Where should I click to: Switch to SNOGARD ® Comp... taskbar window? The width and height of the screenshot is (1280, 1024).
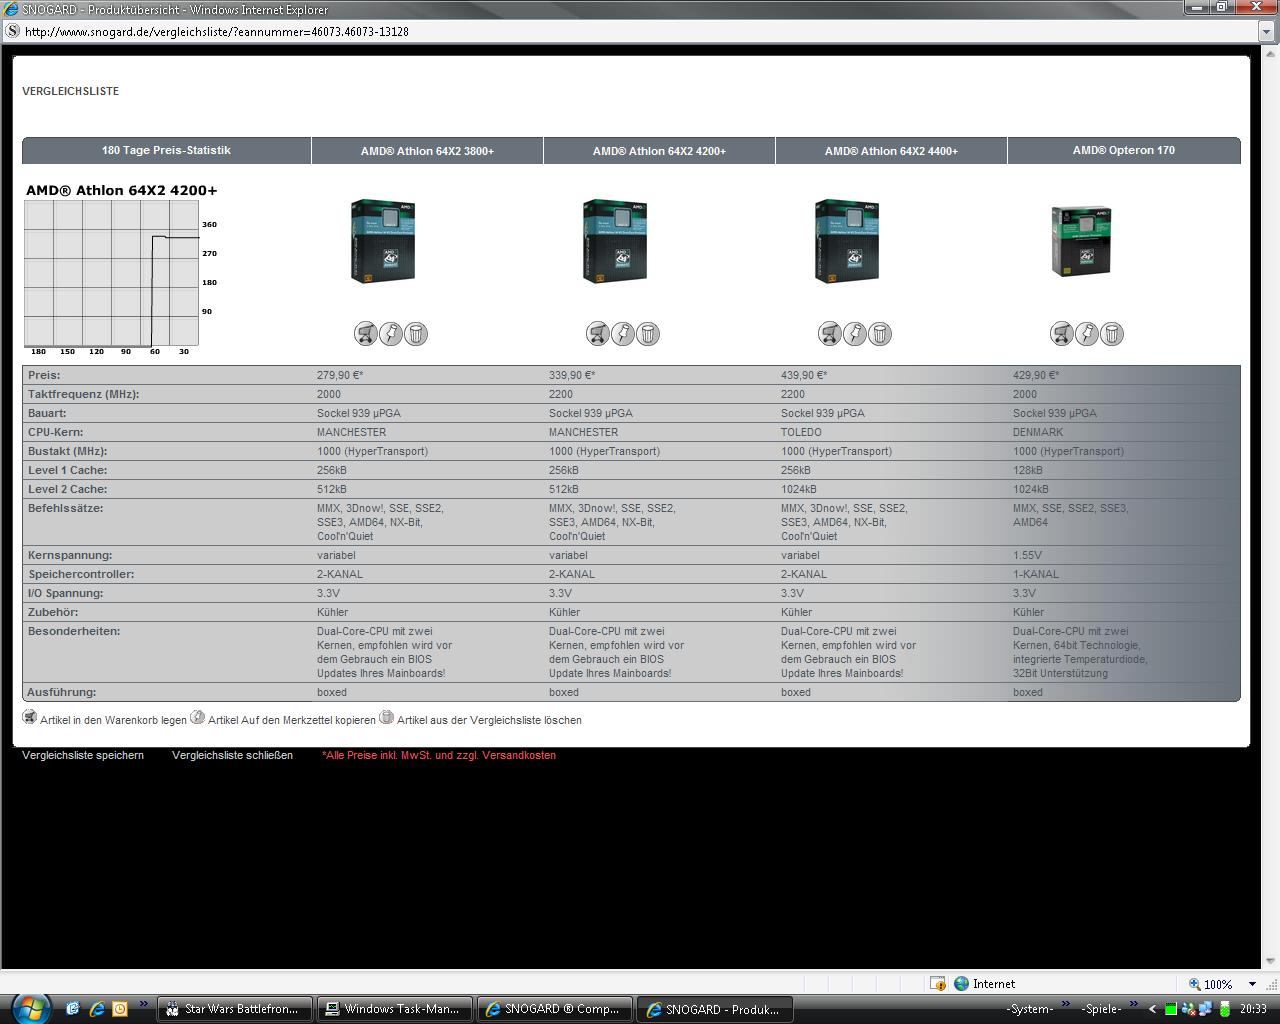tap(555, 1009)
